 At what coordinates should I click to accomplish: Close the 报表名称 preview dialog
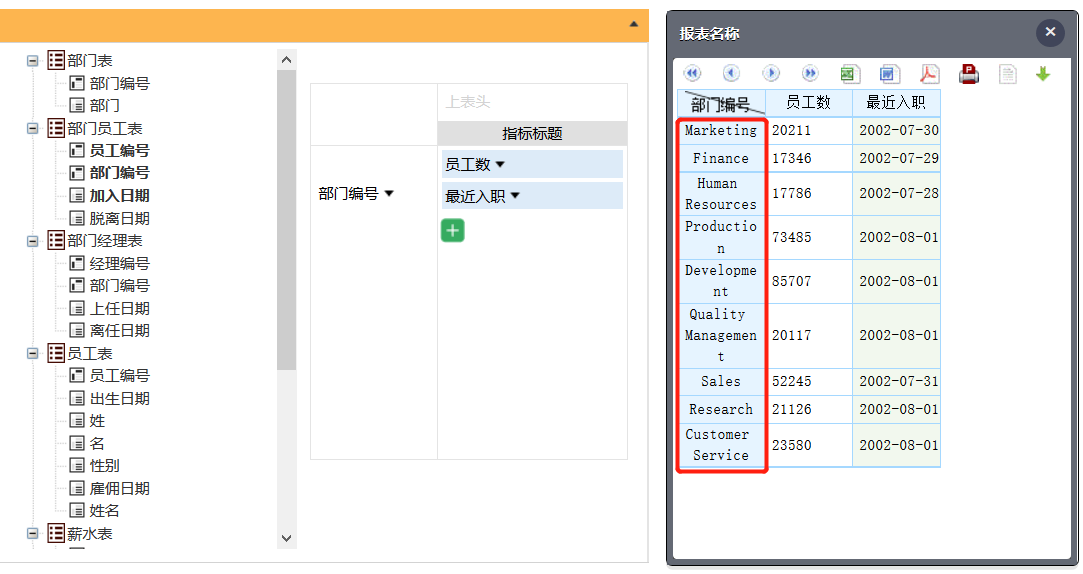click(1050, 33)
